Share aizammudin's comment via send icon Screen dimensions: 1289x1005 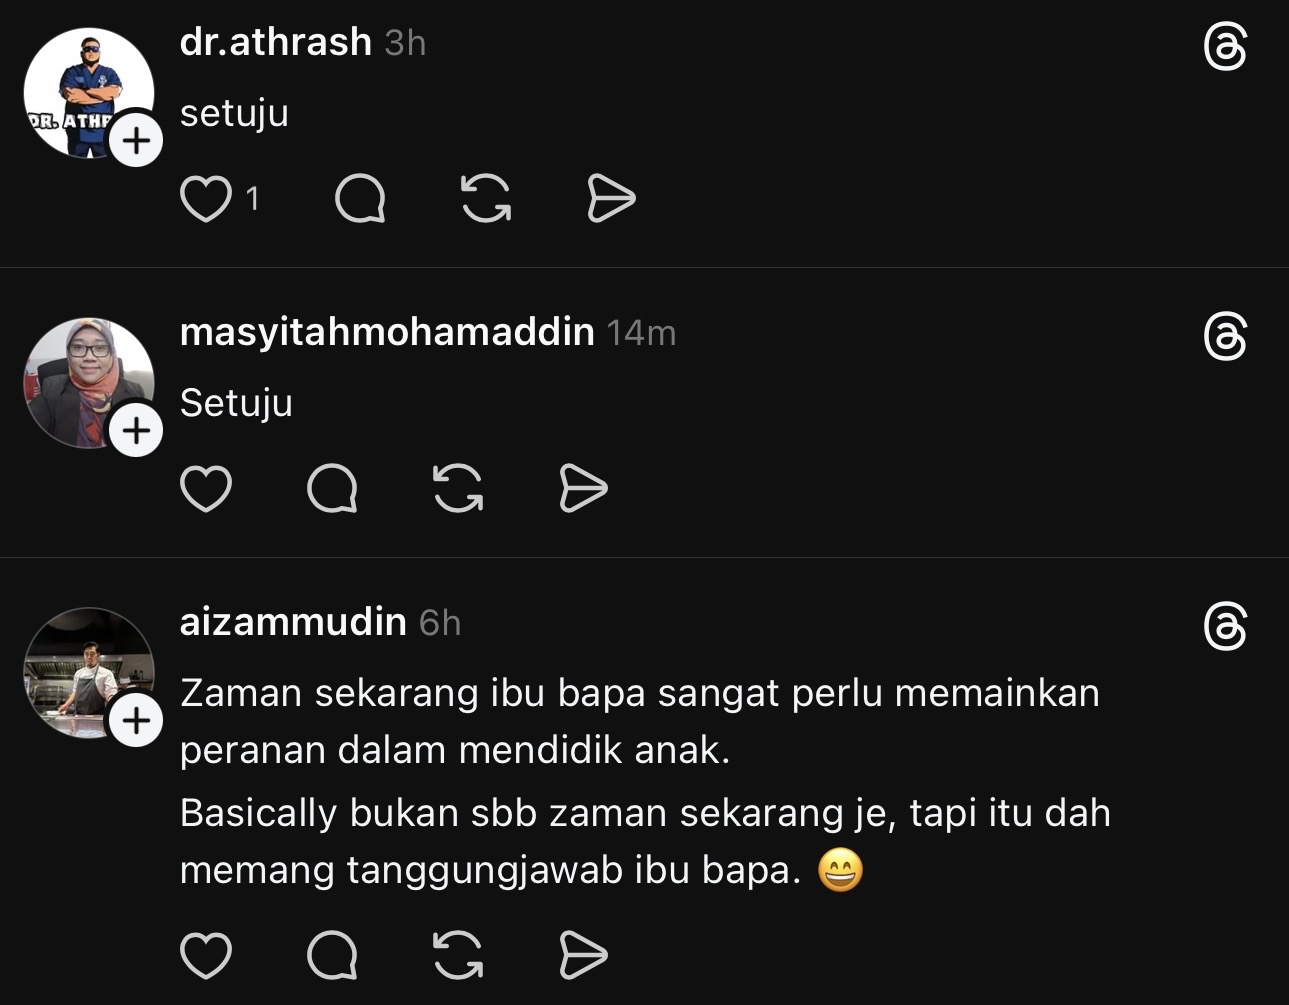(583, 955)
